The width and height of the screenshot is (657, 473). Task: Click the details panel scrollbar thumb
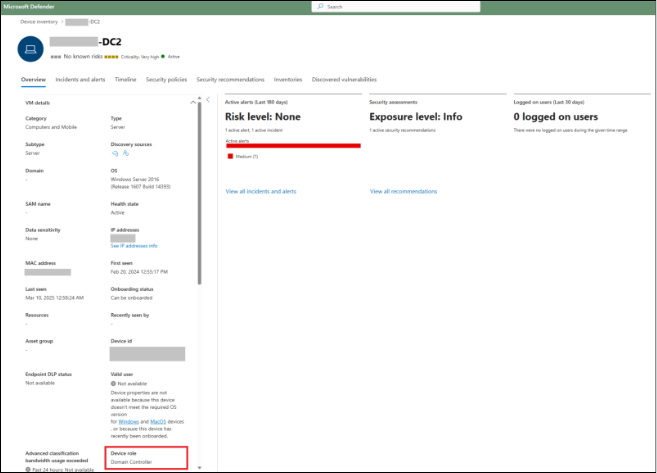click(x=199, y=193)
